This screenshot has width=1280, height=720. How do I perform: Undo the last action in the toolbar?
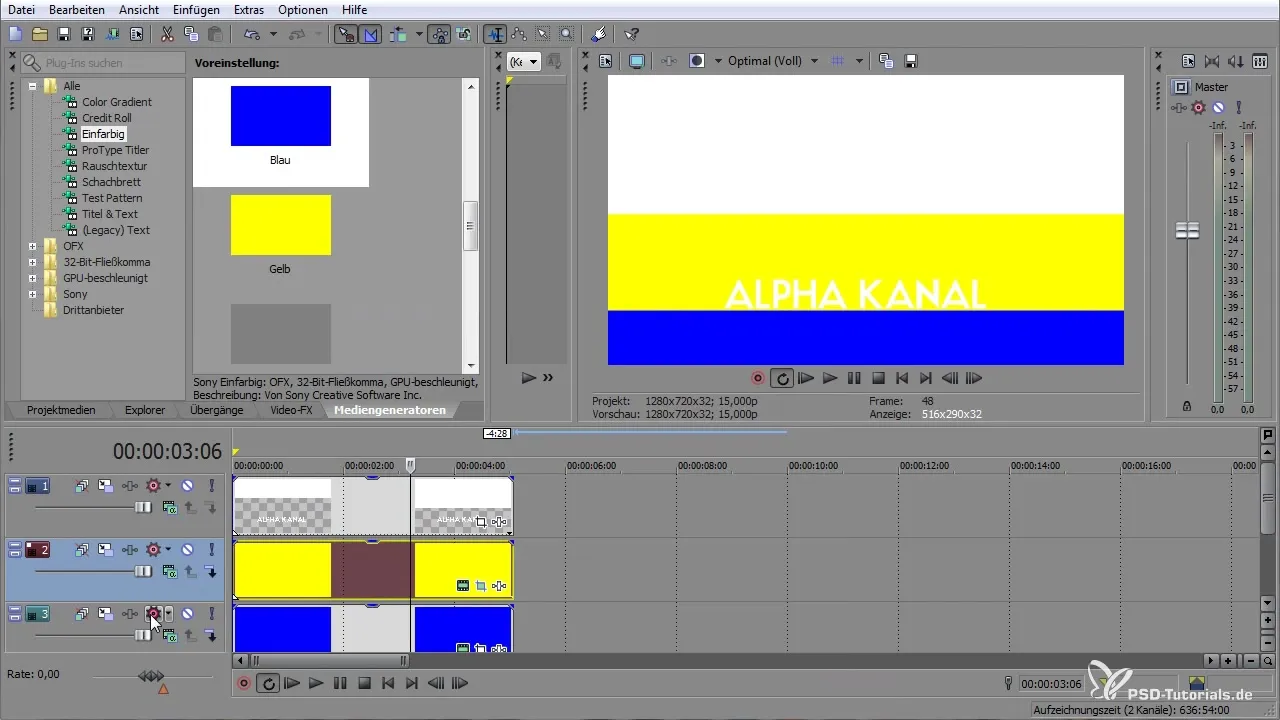point(251,34)
